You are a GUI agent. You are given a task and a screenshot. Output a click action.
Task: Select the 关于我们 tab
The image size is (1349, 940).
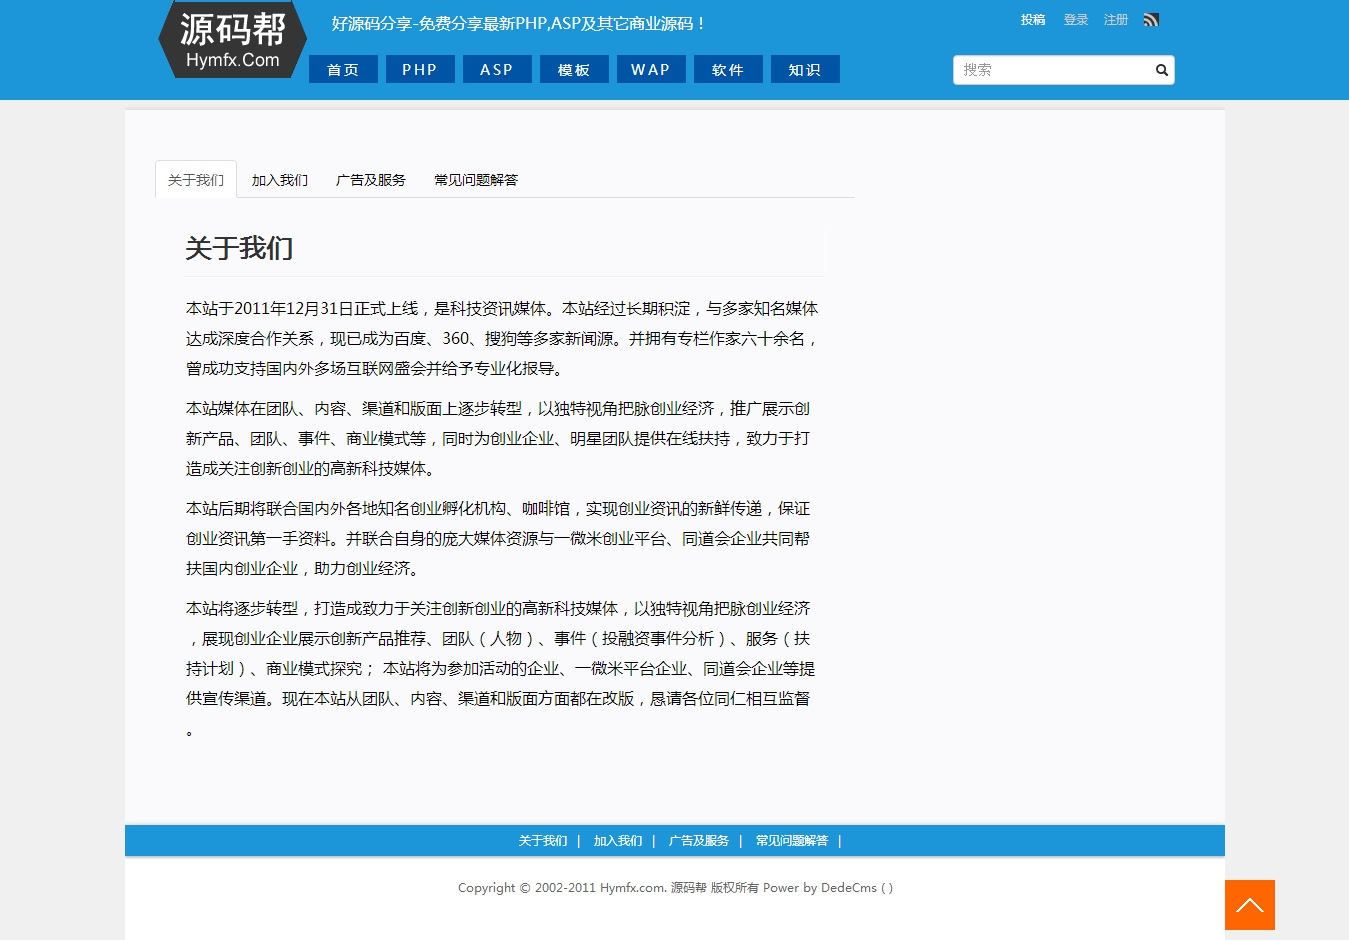[x=196, y=180]
